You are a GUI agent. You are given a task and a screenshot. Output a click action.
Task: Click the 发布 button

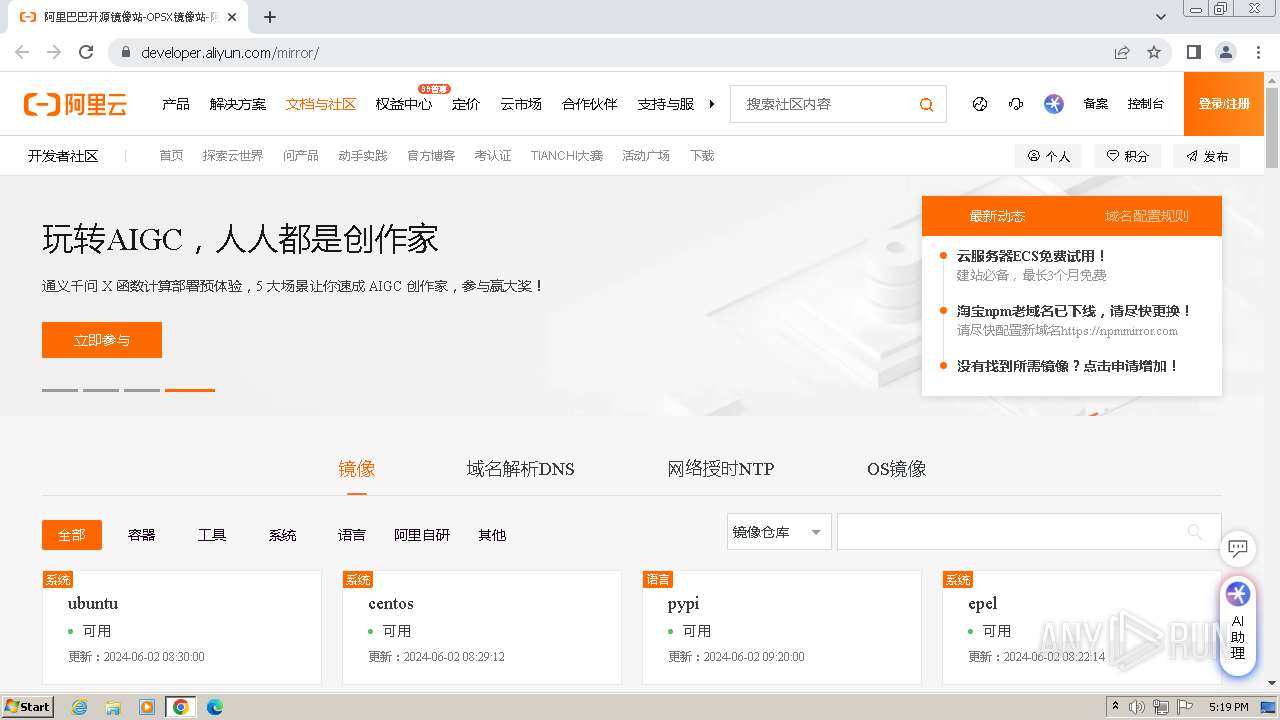[1207, 156]
